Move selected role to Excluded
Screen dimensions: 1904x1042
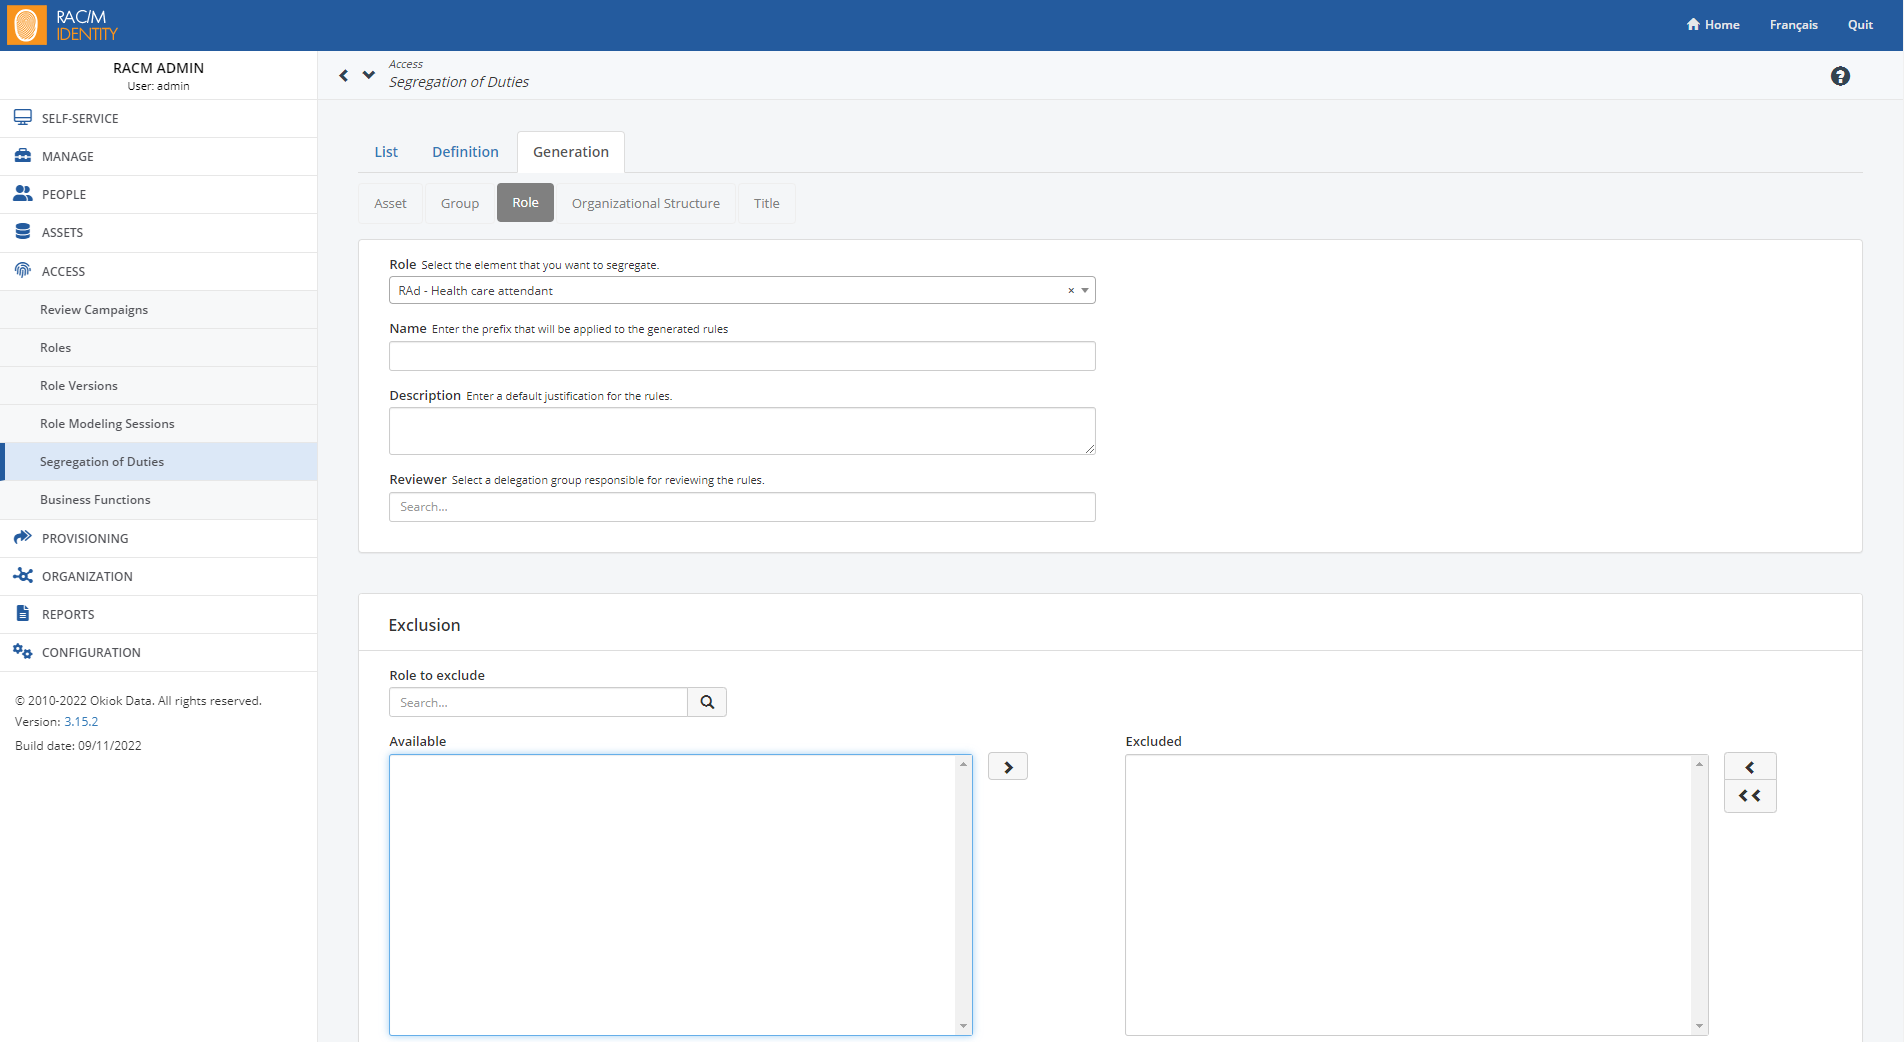[1008, 767]
